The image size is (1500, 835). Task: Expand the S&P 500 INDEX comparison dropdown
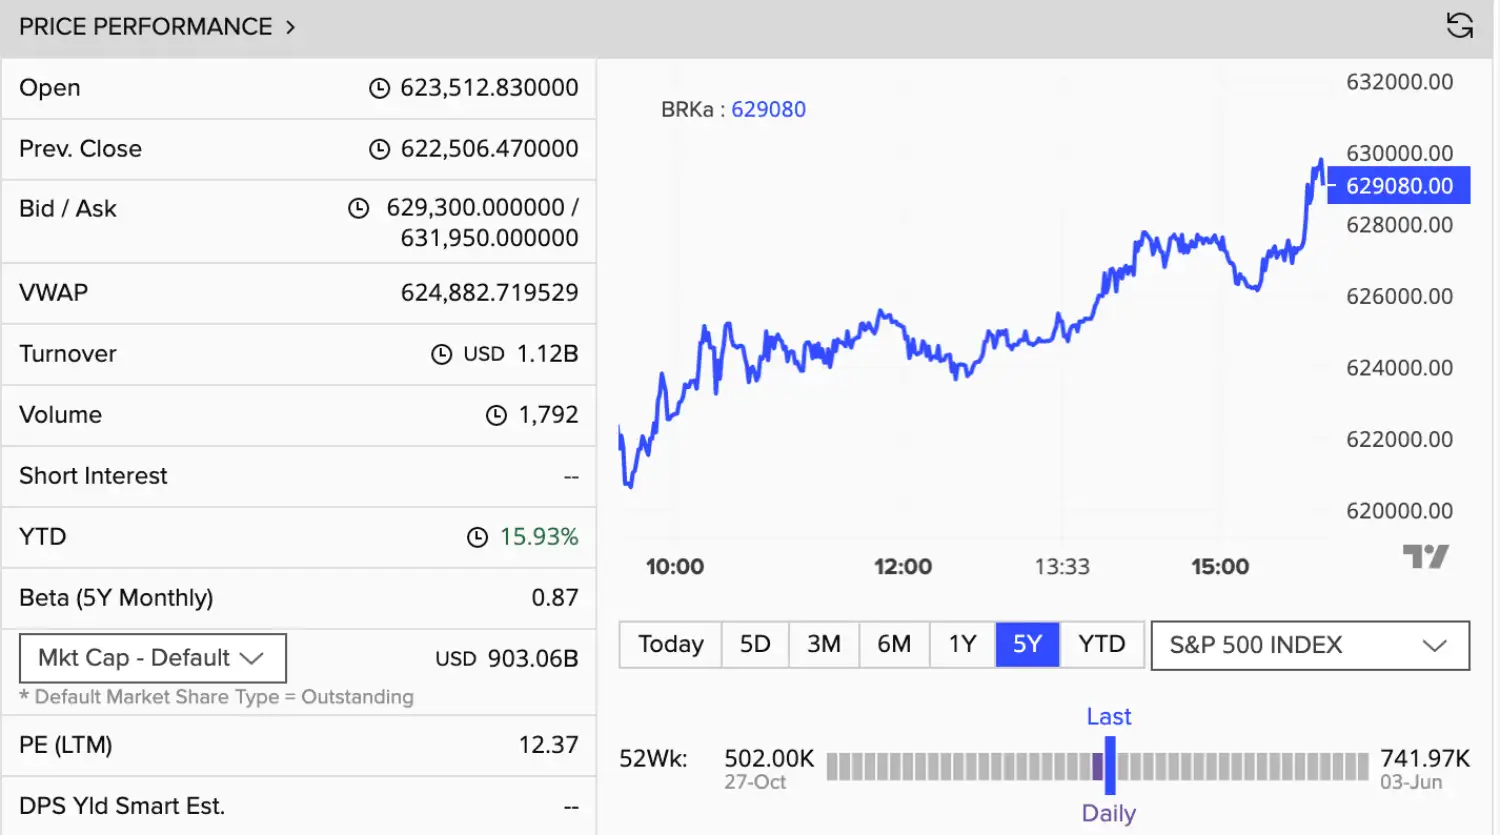[x=1310, y=645]
